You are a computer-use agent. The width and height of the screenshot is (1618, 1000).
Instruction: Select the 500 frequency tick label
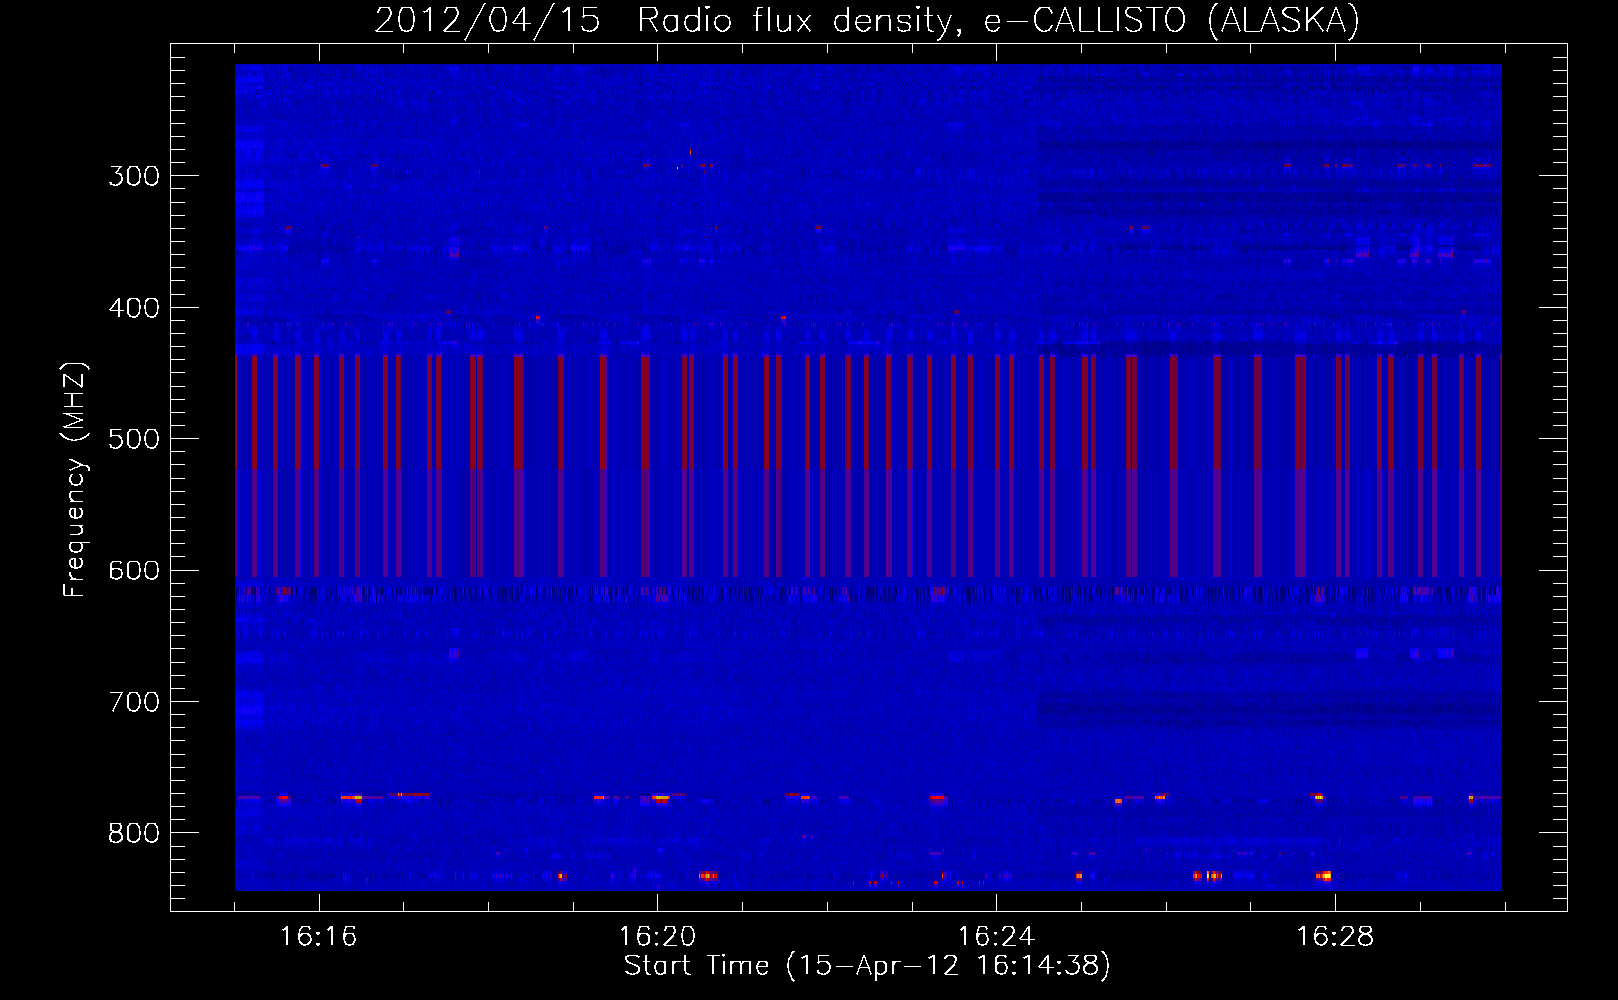click(x=134, y=439)
